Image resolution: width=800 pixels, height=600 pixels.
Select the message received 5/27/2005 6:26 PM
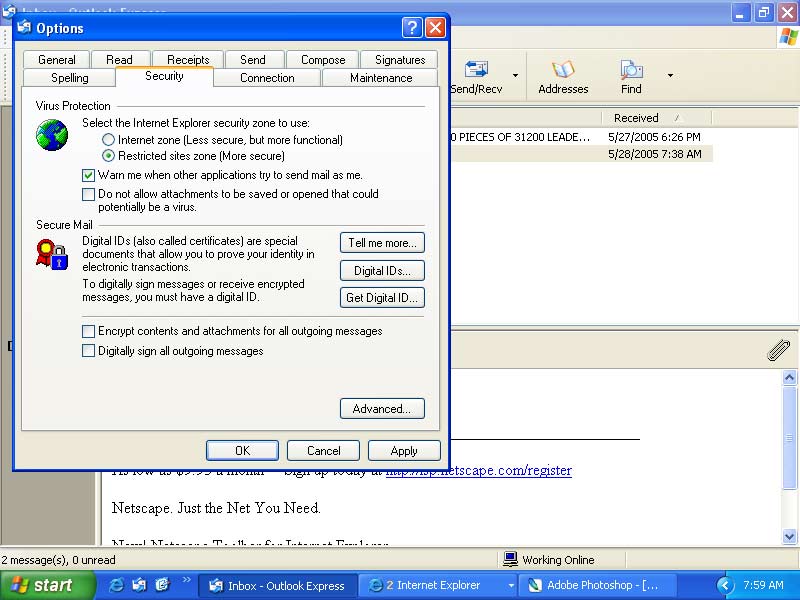tap(582, 137)
